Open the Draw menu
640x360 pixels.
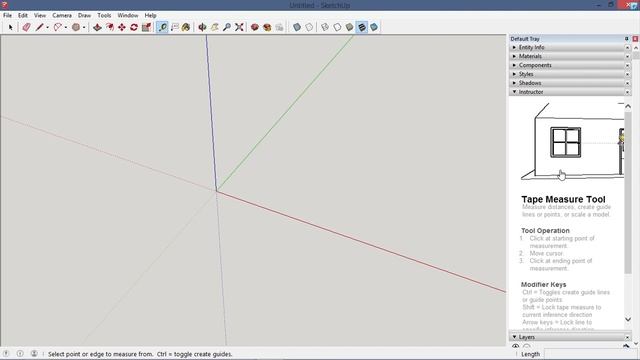tap(84, 15)
